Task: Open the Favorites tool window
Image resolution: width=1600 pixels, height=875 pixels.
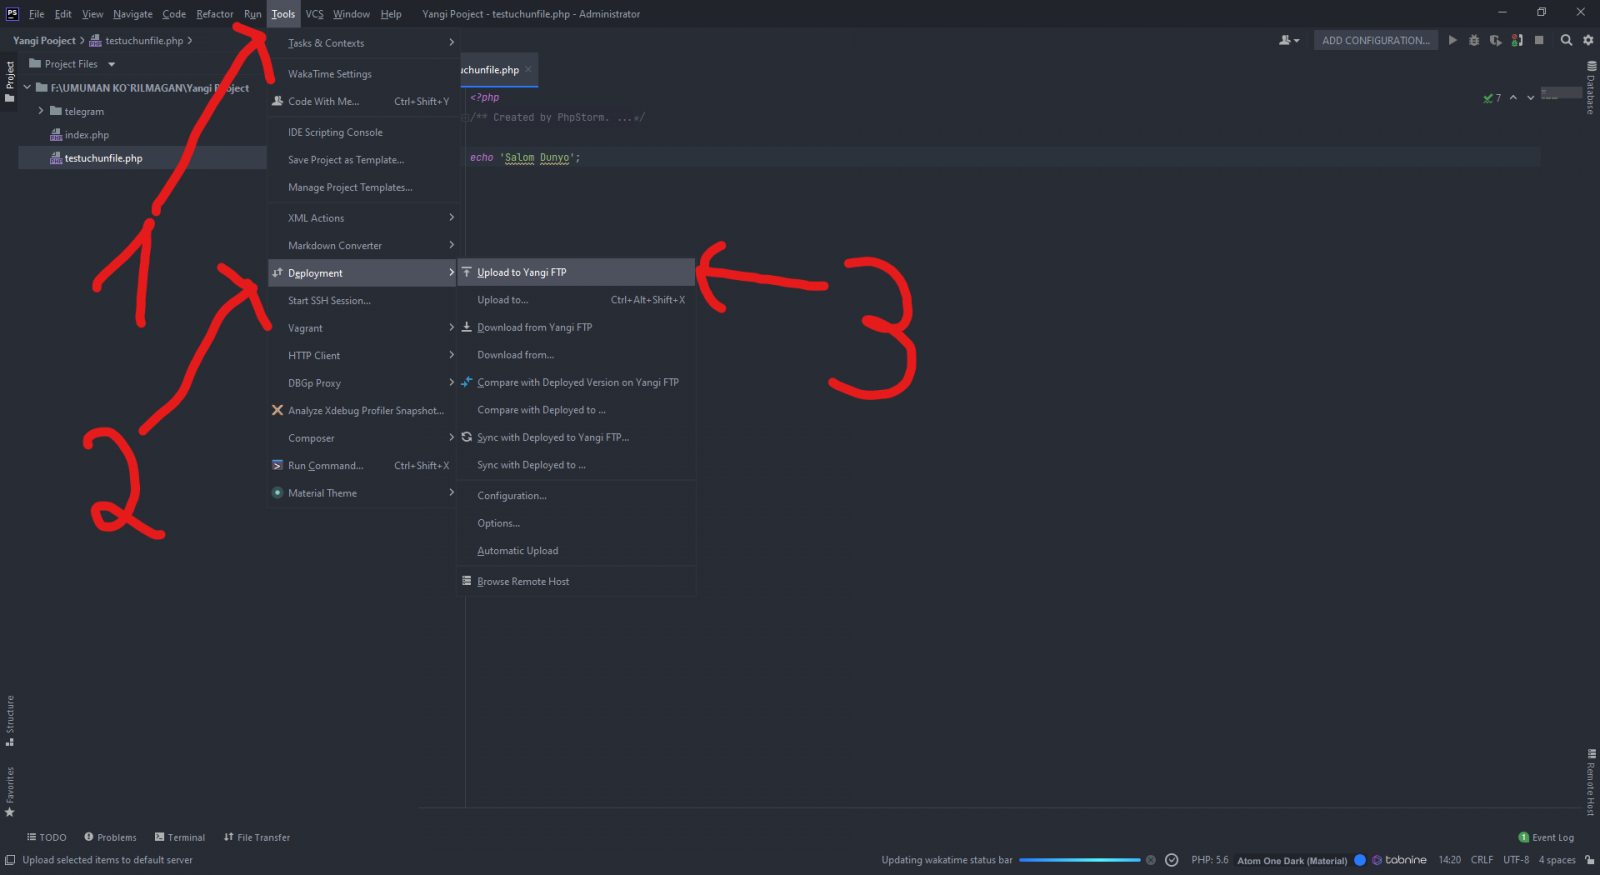Action: pyautogui.click(x=10, y=792)
